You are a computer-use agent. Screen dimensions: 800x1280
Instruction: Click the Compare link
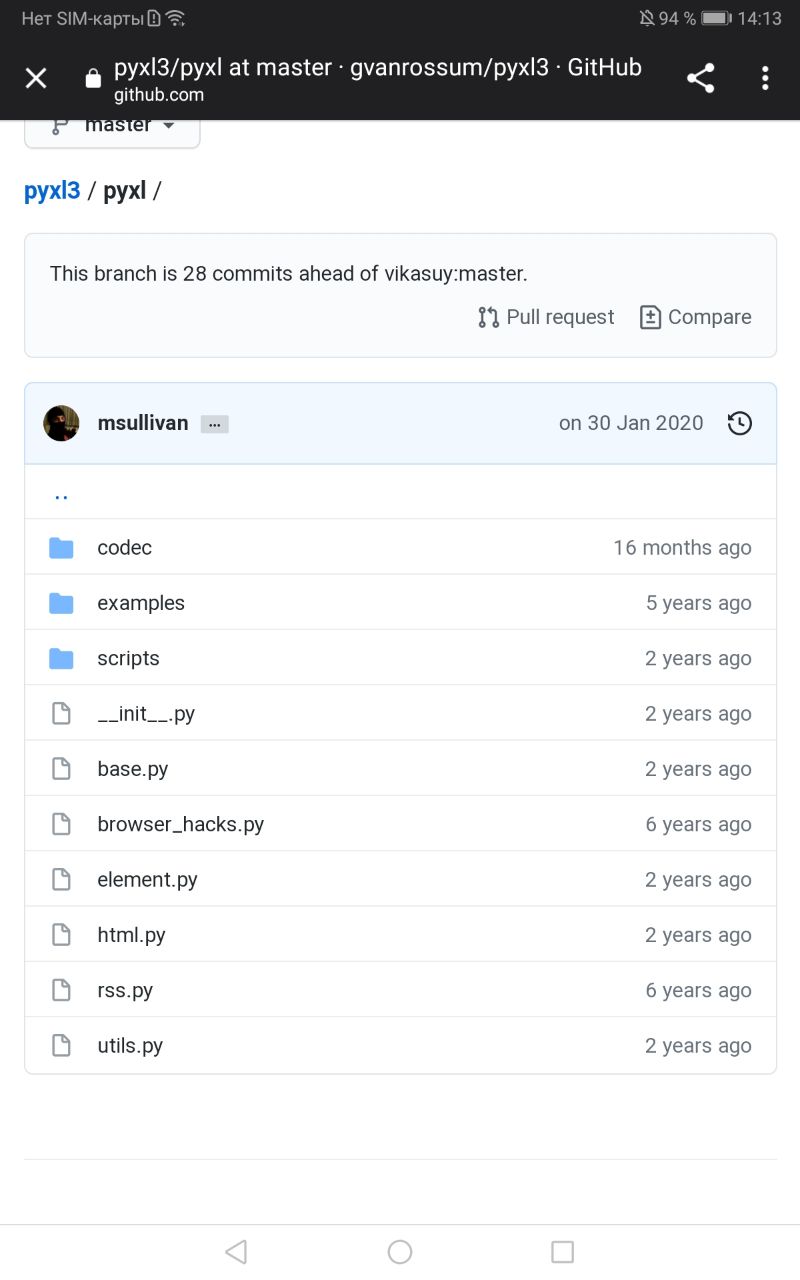point(695,317)
